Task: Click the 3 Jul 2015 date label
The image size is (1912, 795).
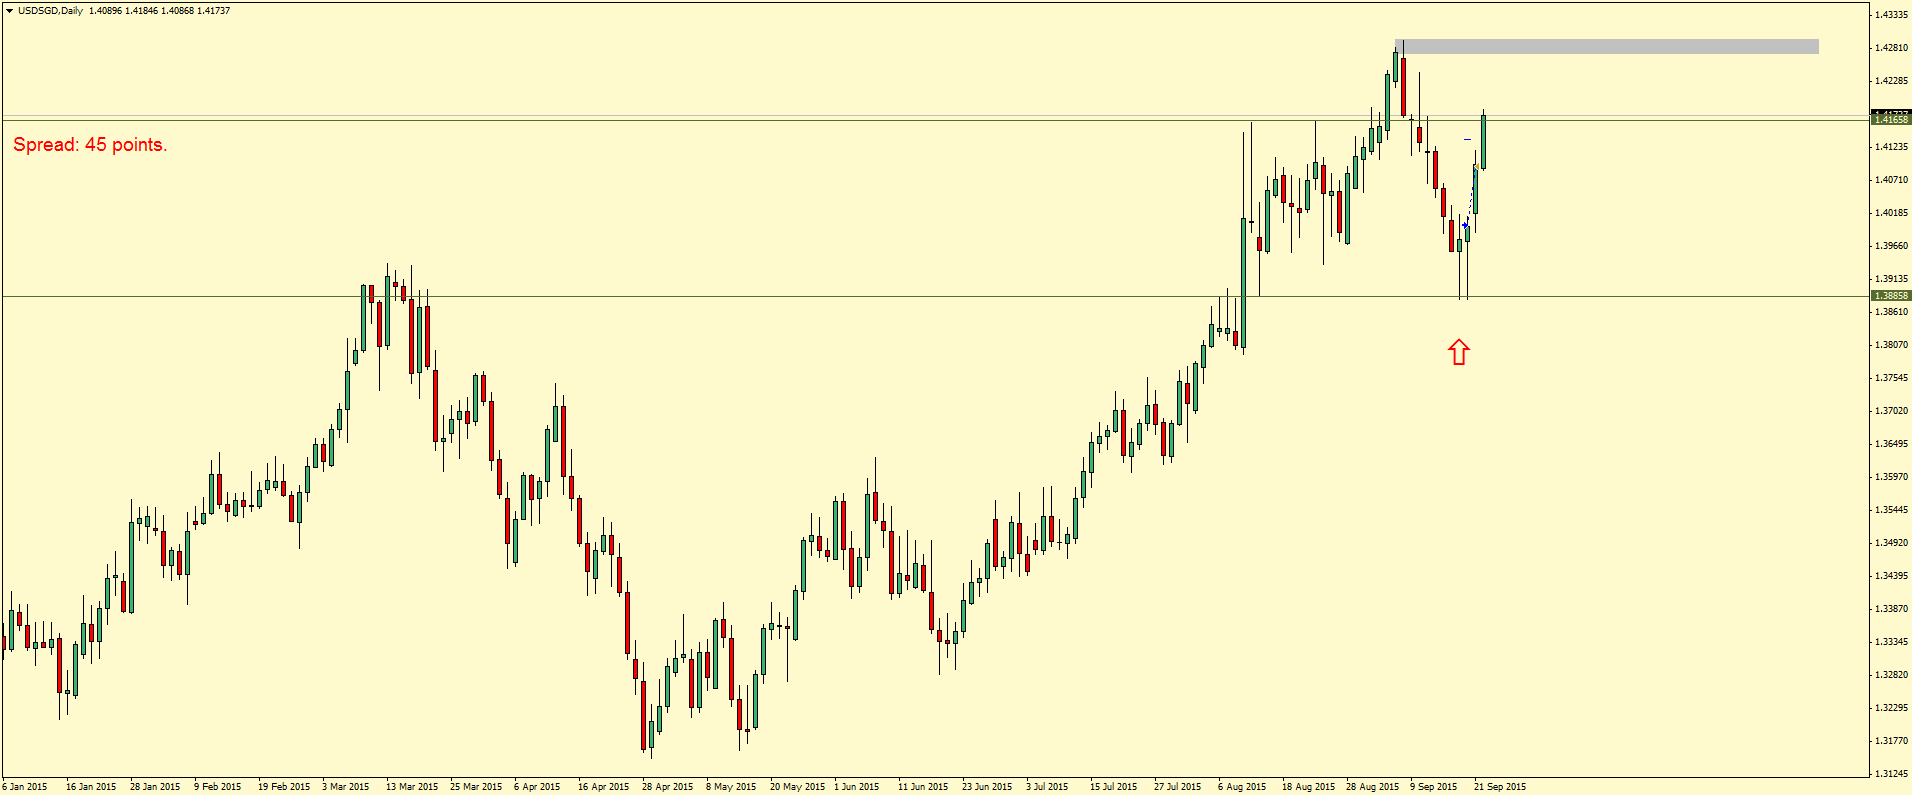Action: tap(1048, 787)
